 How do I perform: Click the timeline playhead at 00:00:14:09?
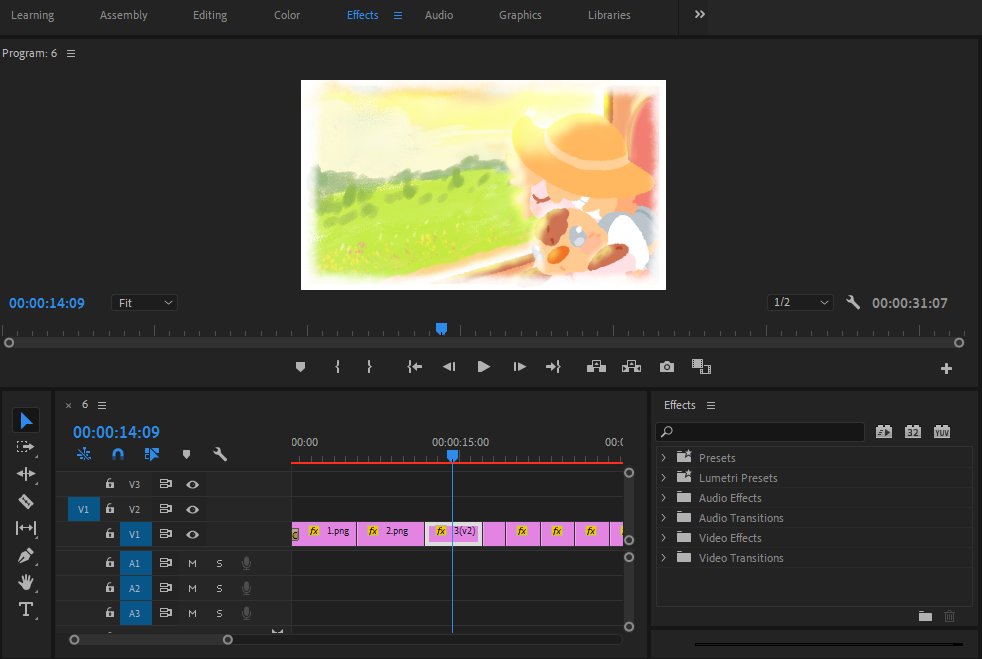point(452,455)
